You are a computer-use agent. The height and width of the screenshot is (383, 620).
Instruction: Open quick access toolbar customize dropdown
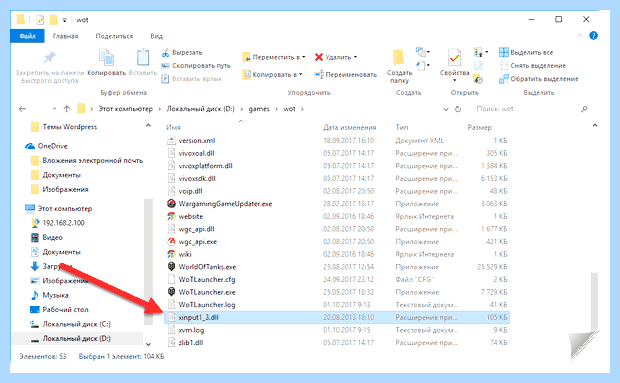coord(64,20)
